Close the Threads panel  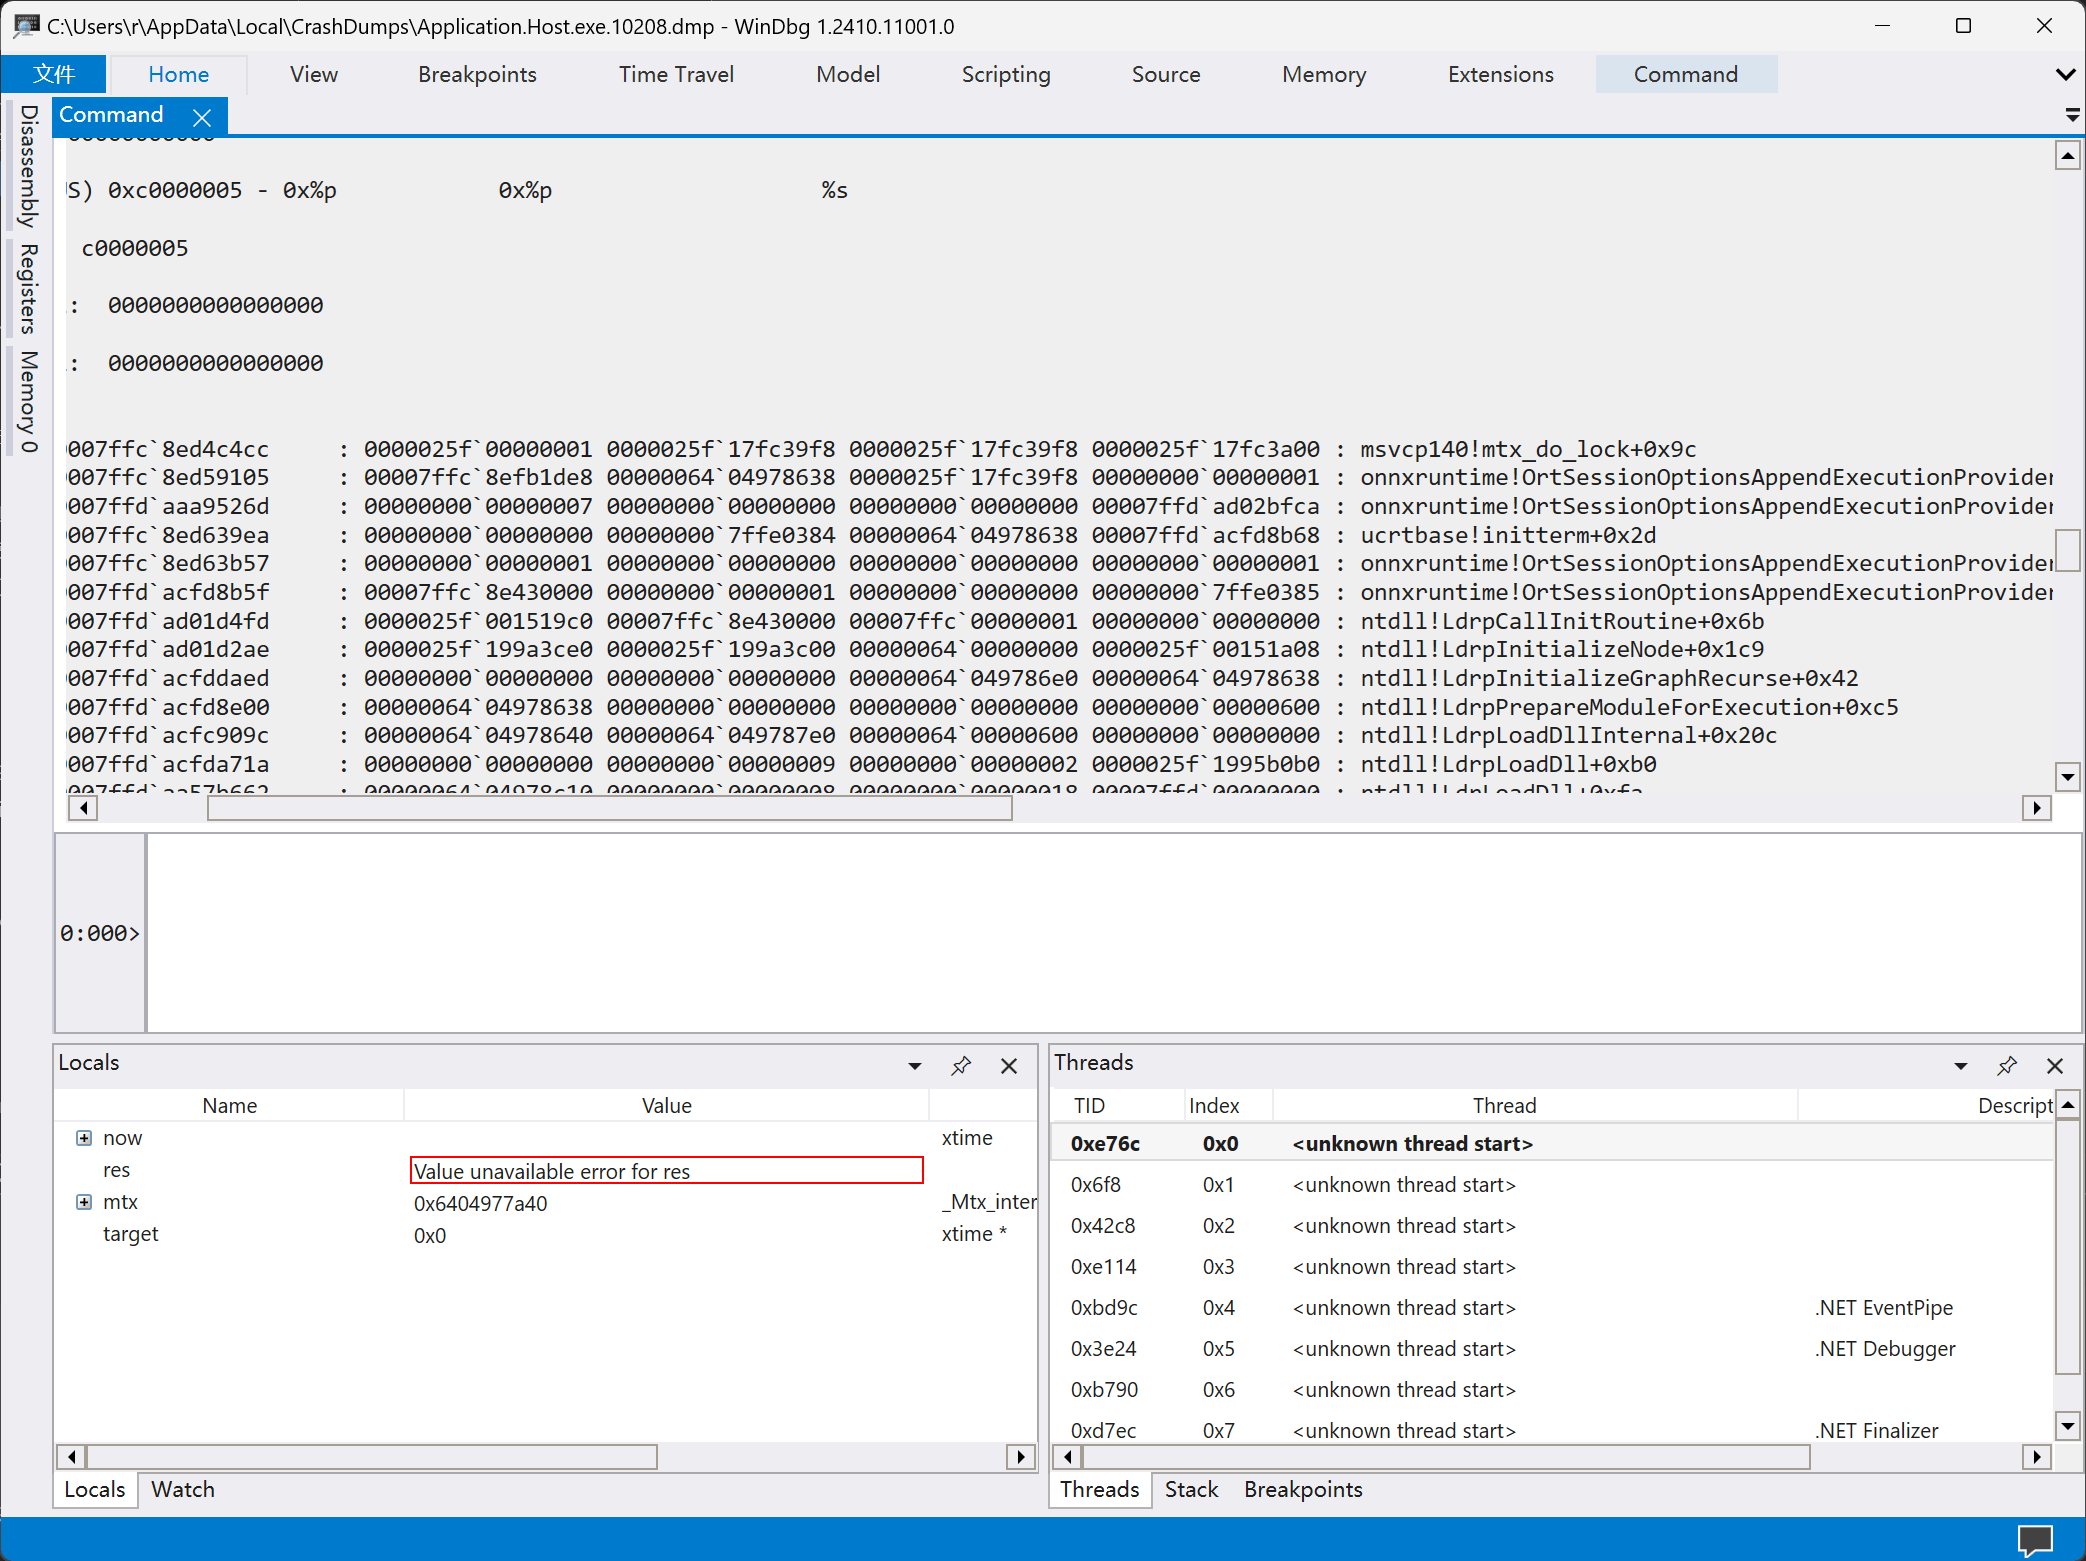point(2055,1066)
